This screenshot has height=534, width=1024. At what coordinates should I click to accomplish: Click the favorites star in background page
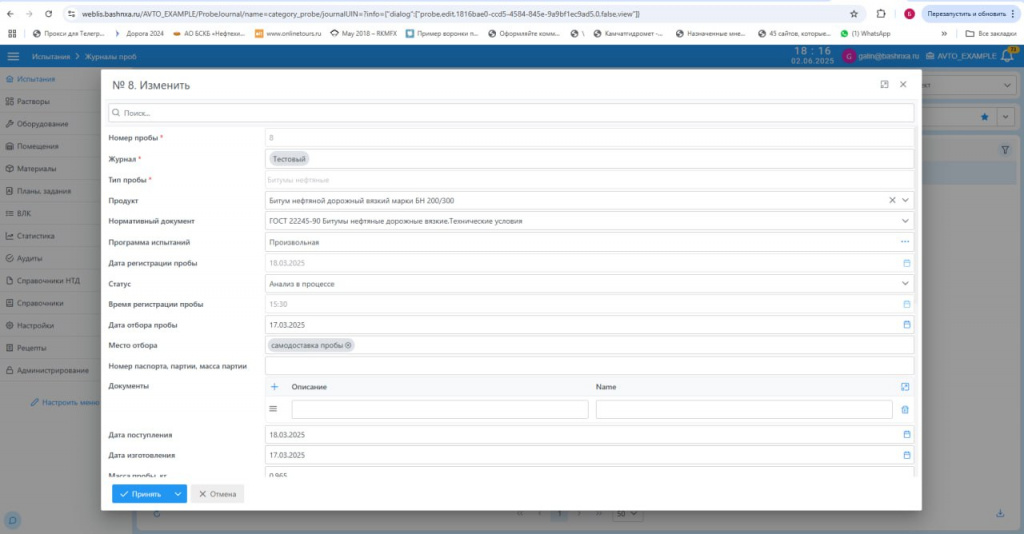click(x=984, y=117)
